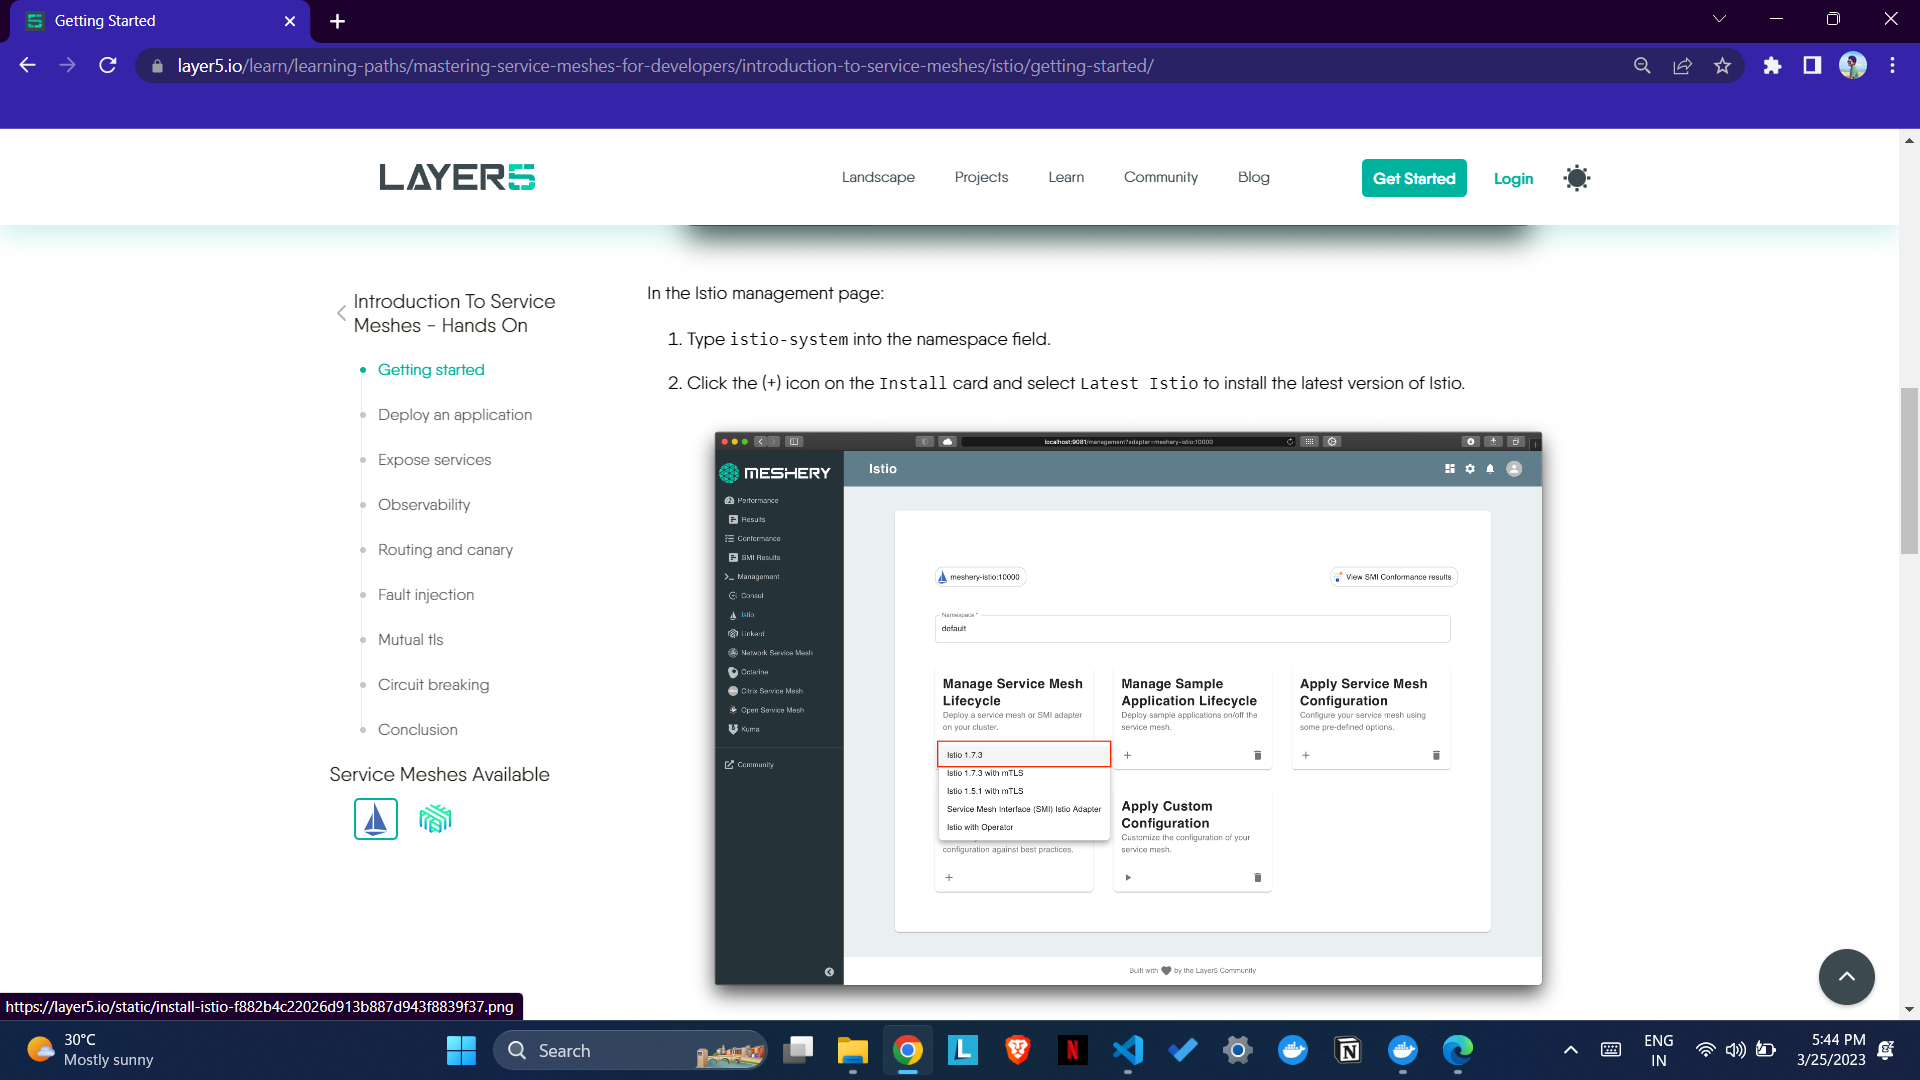
Task: Click the Istio sailboat icon under Service Meshes Available
Action: pos(375,818)
